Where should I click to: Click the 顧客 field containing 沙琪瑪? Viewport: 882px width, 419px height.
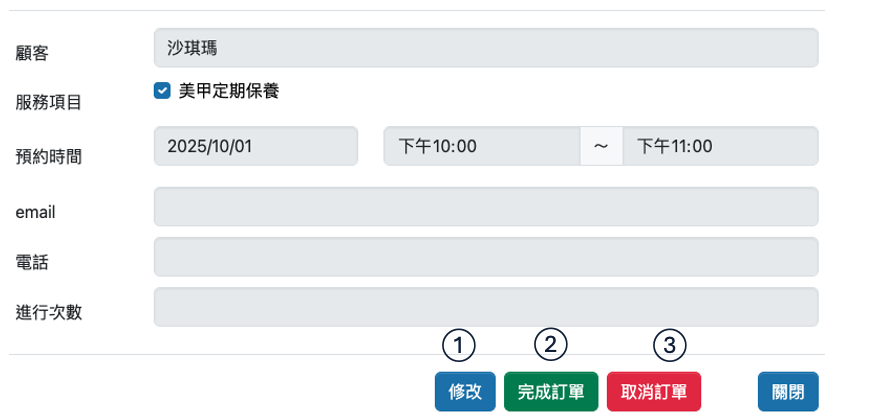click(486, 47)
